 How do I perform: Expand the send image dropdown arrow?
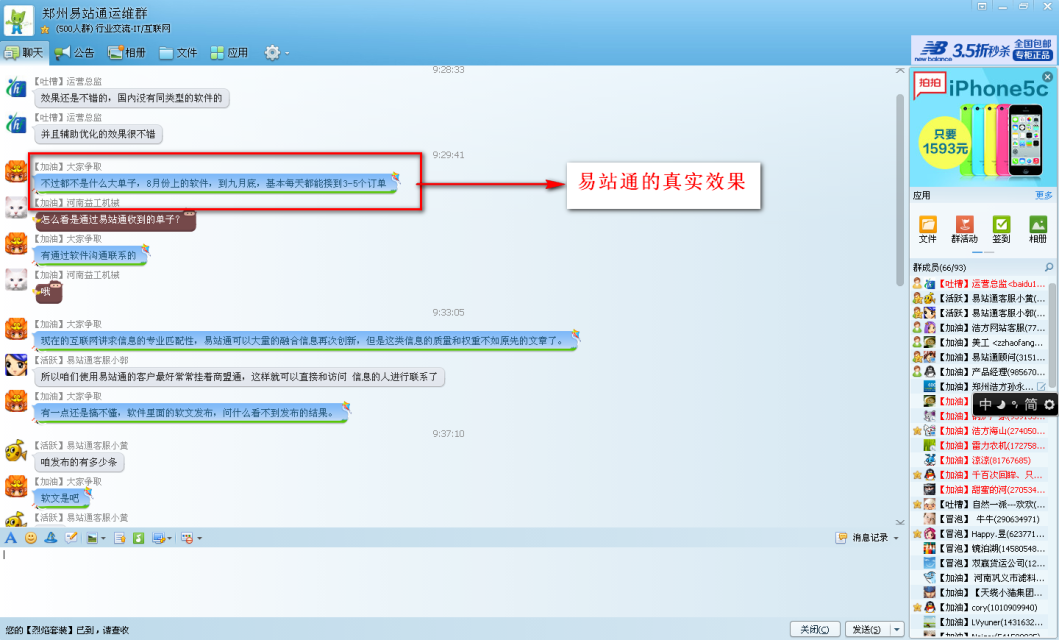coord(103,539)
